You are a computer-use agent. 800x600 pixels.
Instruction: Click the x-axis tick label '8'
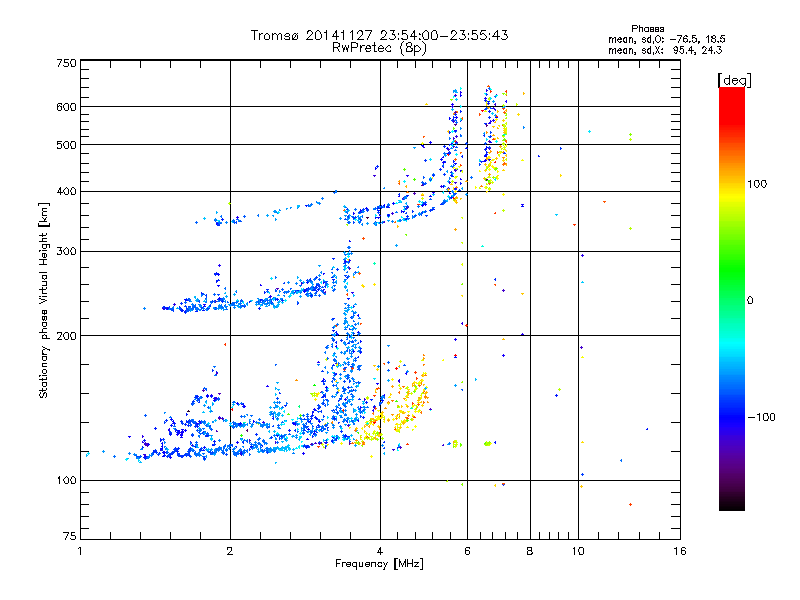click(530, 551)
